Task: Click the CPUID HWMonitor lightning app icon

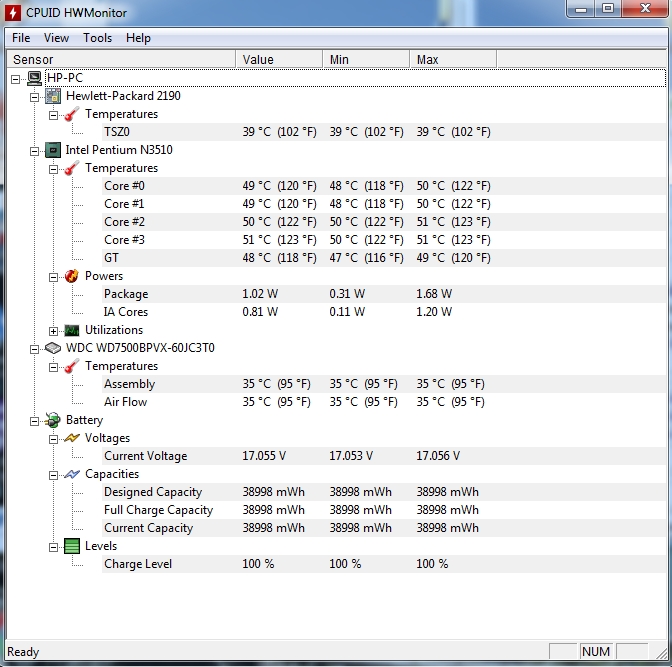Action: pos(12,12)
